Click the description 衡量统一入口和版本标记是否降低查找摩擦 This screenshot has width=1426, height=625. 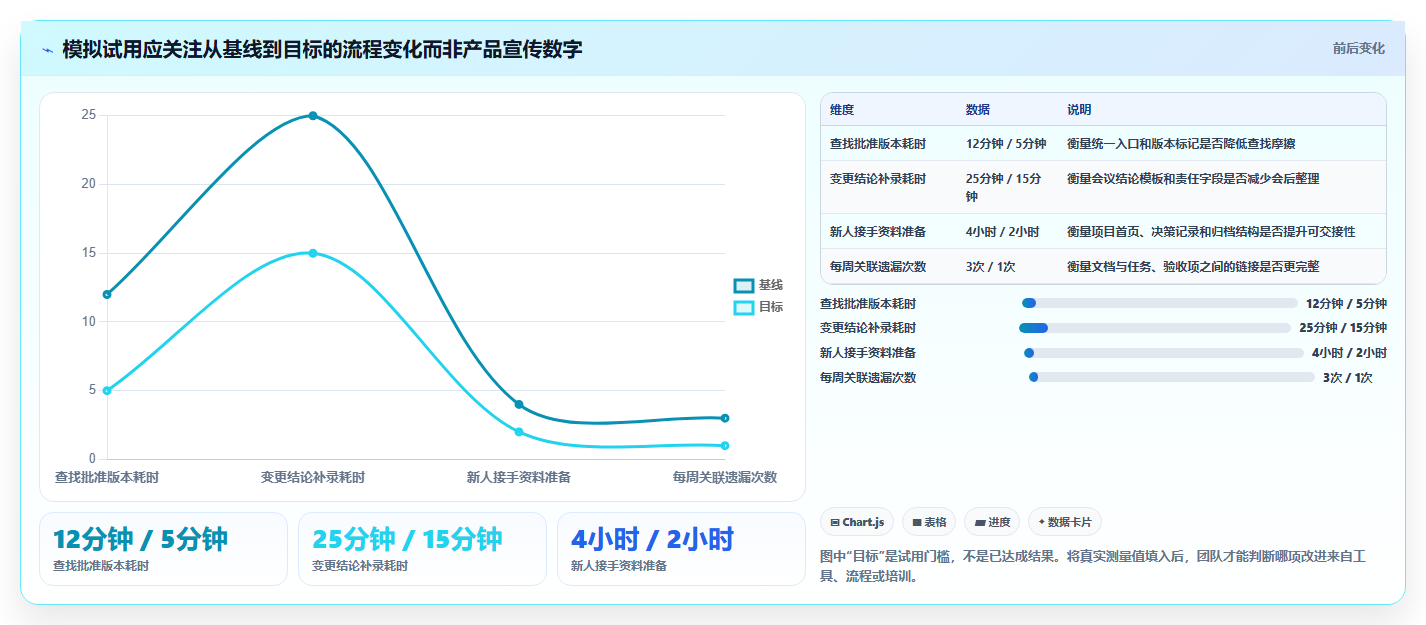(x=1182, y=144)
